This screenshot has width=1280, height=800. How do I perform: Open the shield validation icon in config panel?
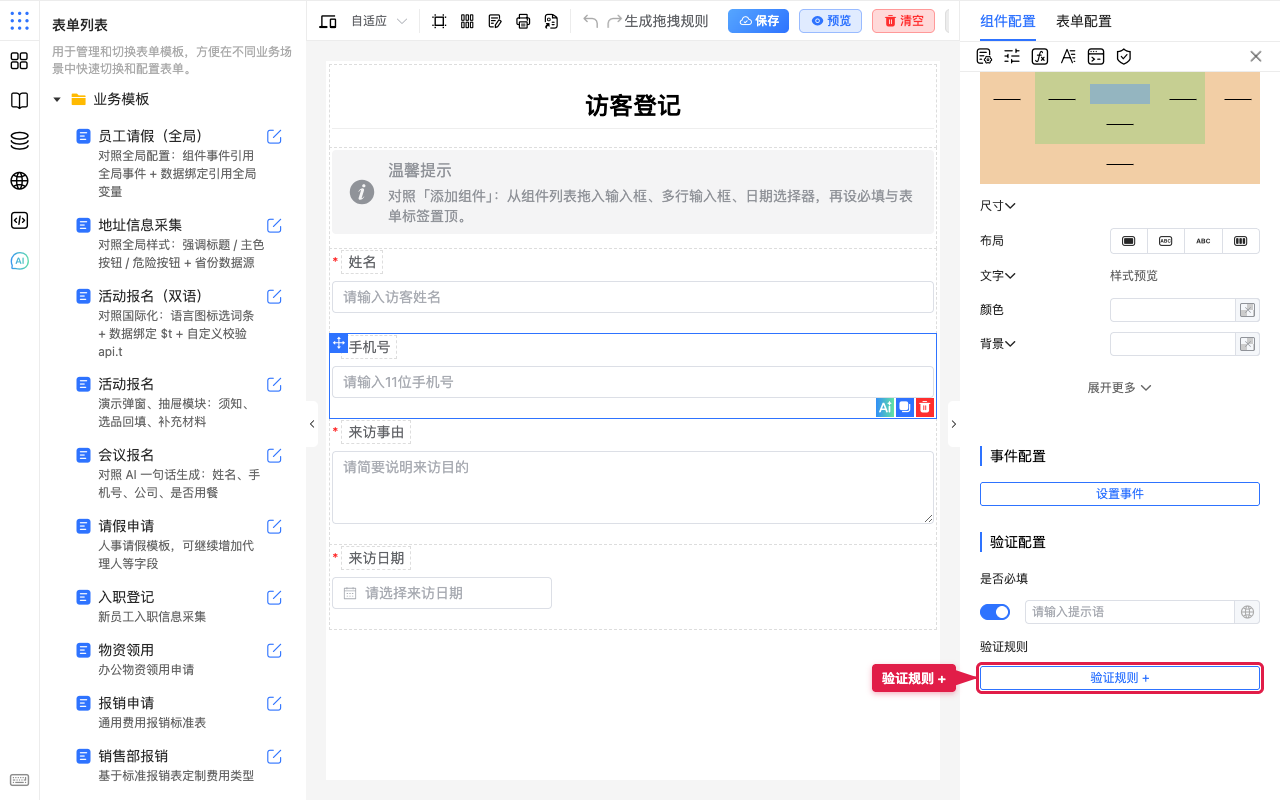click(x=1124, y=56)
